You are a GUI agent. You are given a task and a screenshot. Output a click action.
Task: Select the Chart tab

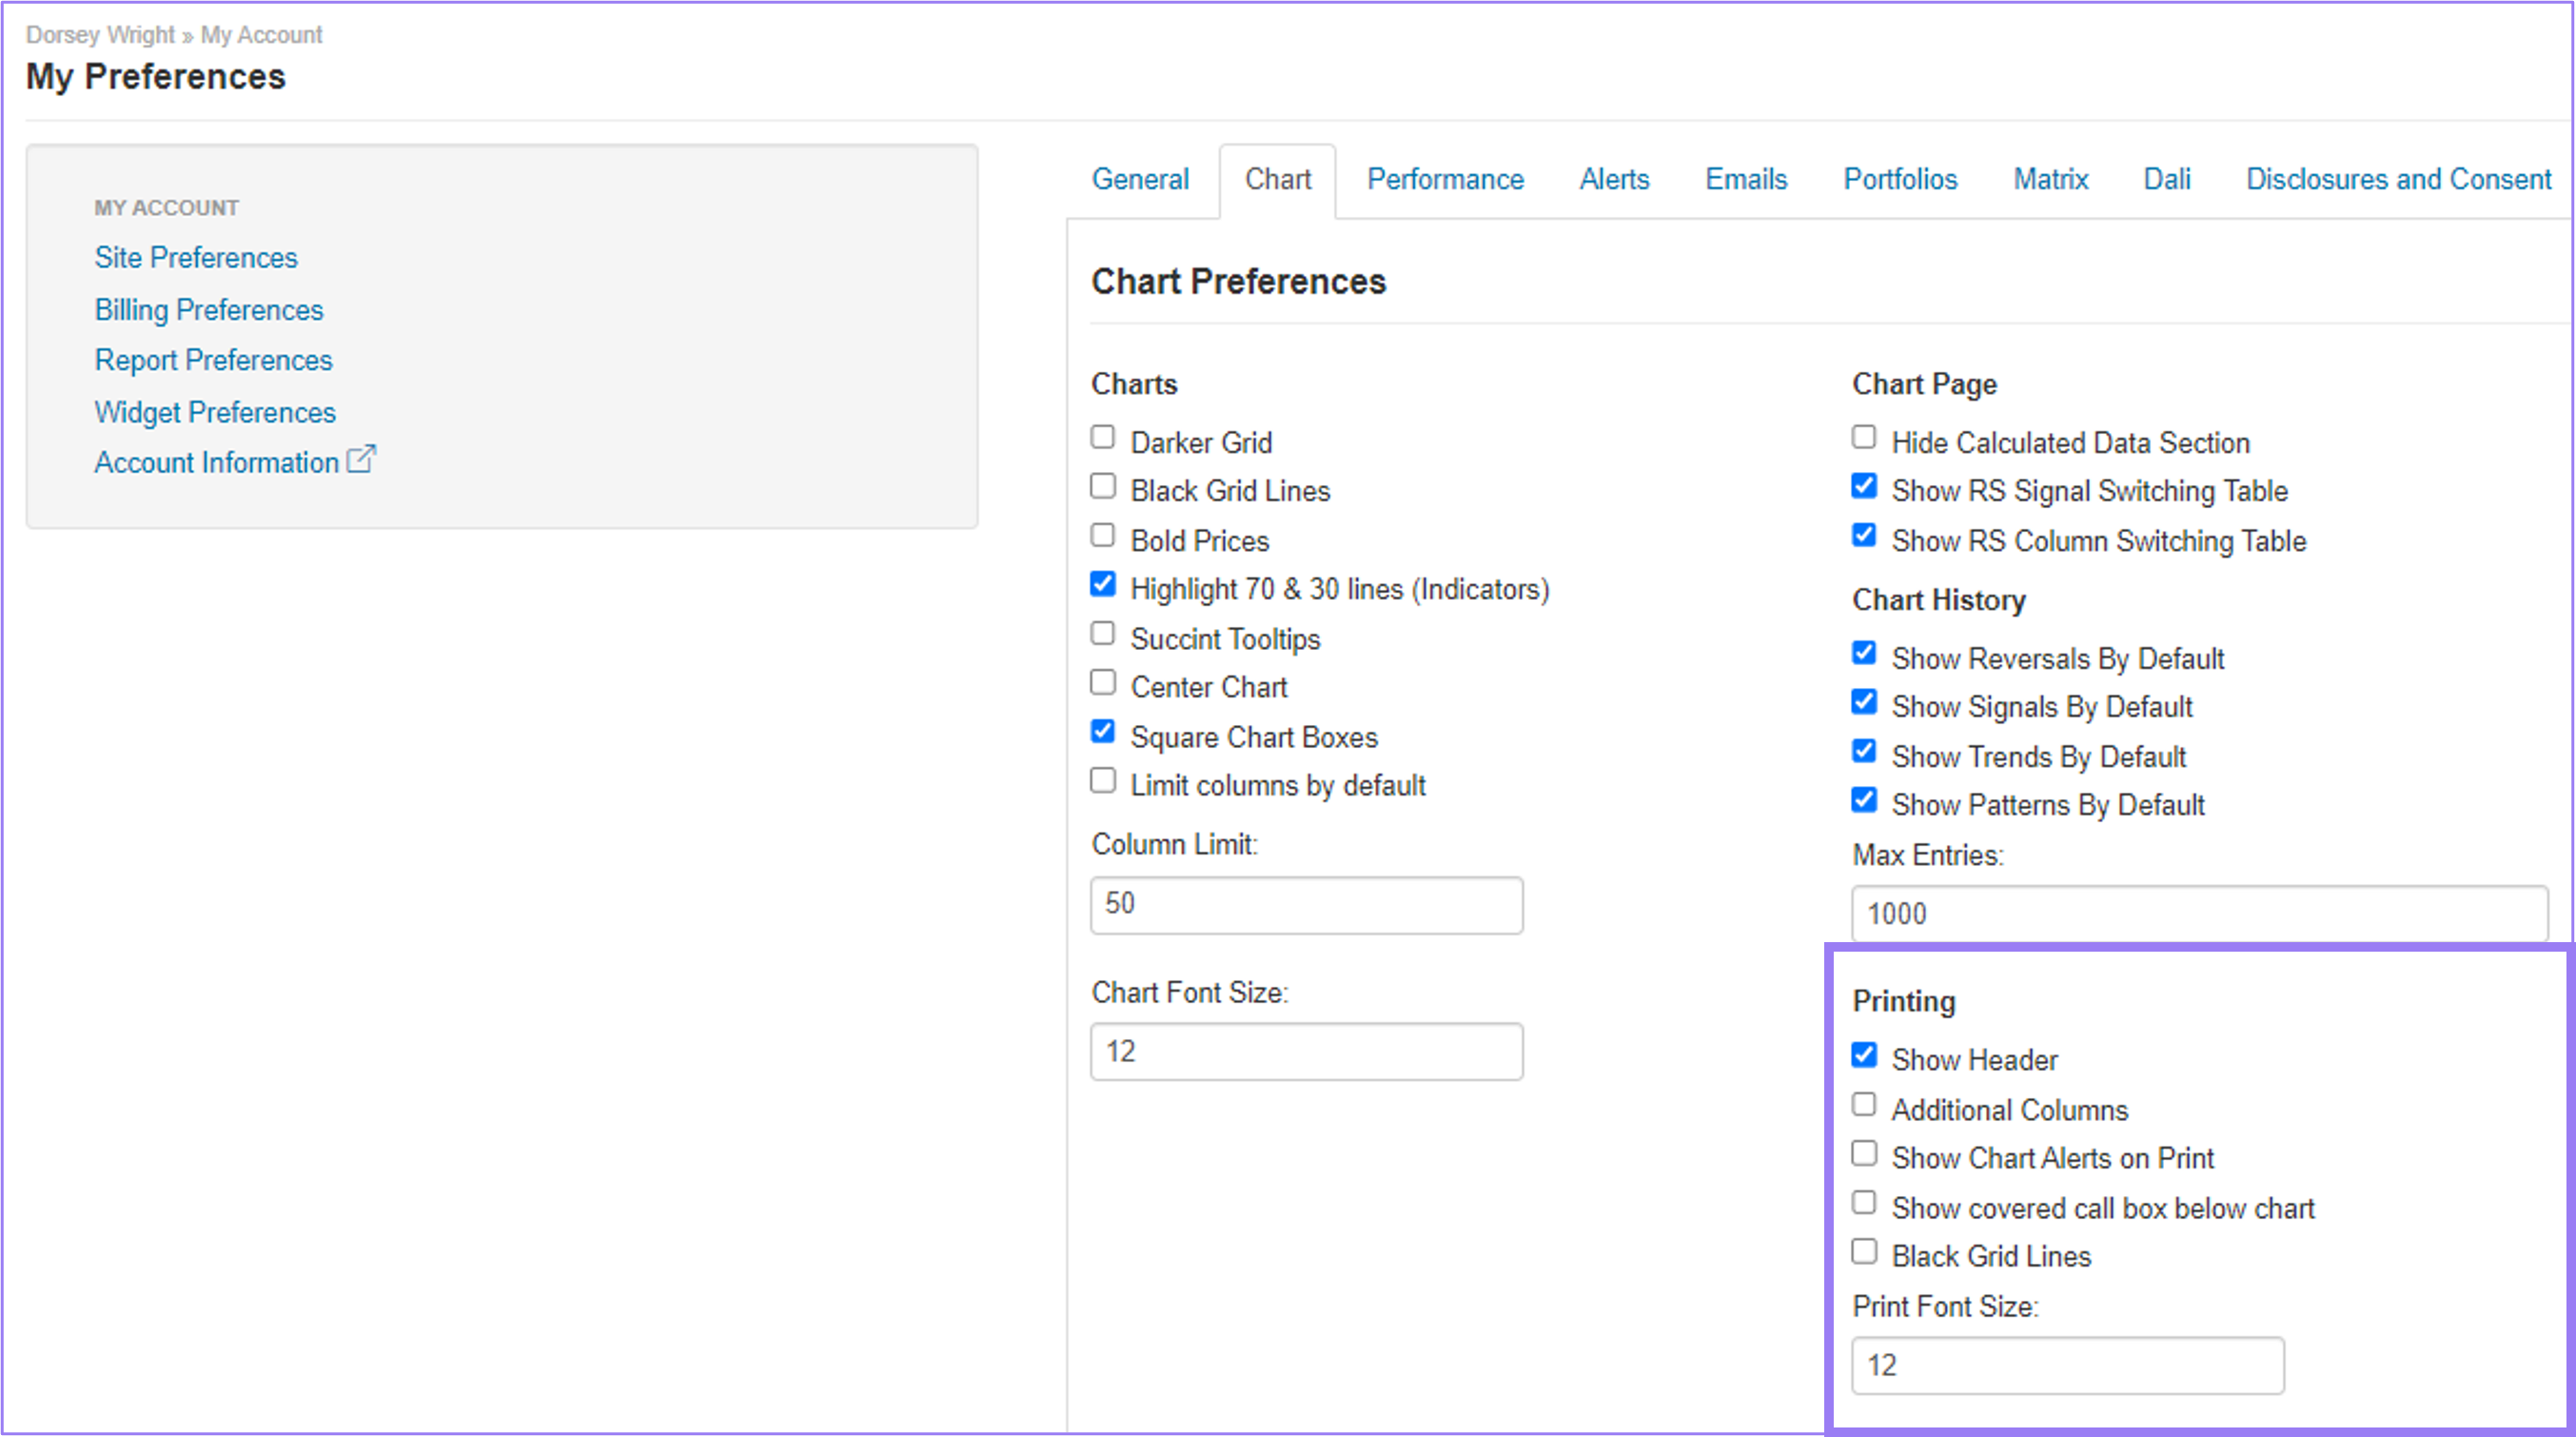pyautogui.click(x=1277, y=179)
